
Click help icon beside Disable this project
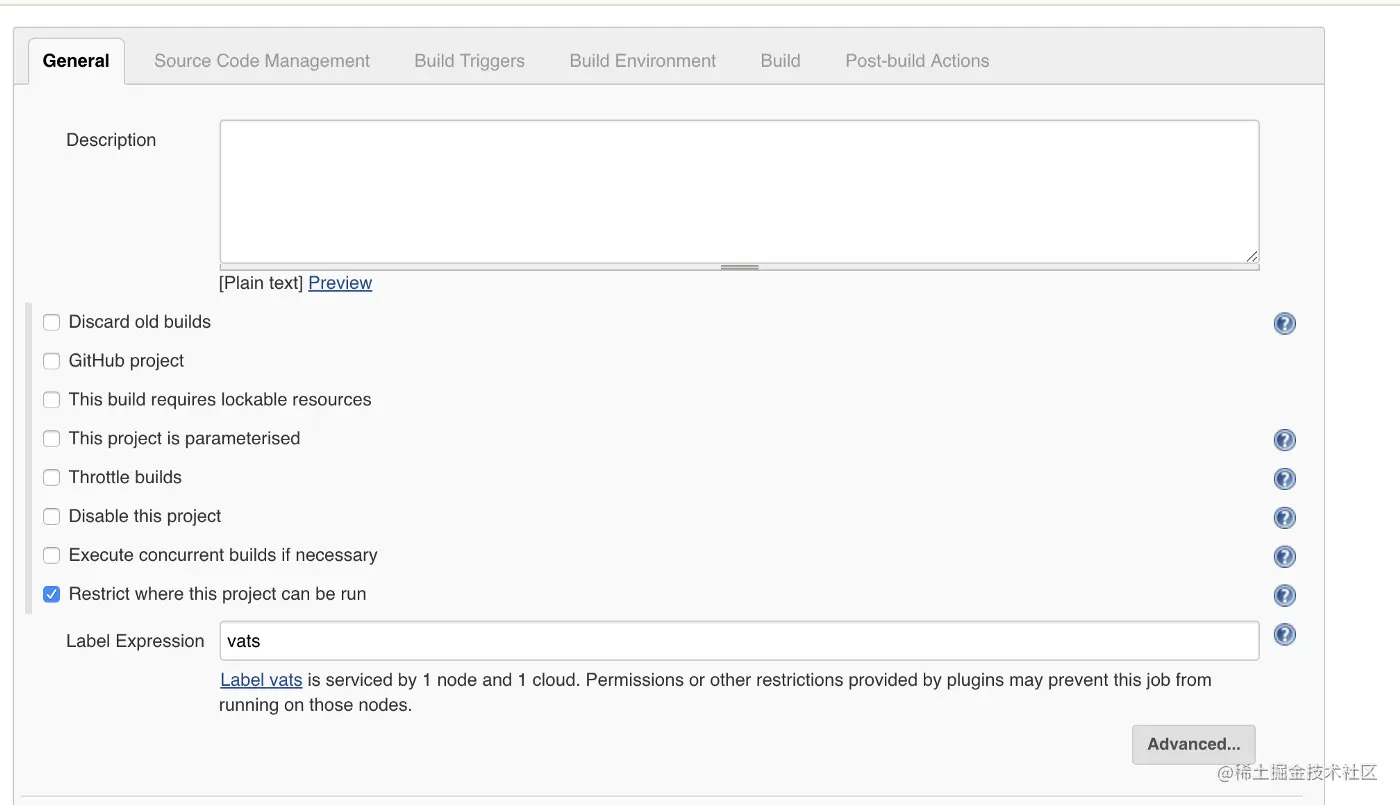point(1285,518)
